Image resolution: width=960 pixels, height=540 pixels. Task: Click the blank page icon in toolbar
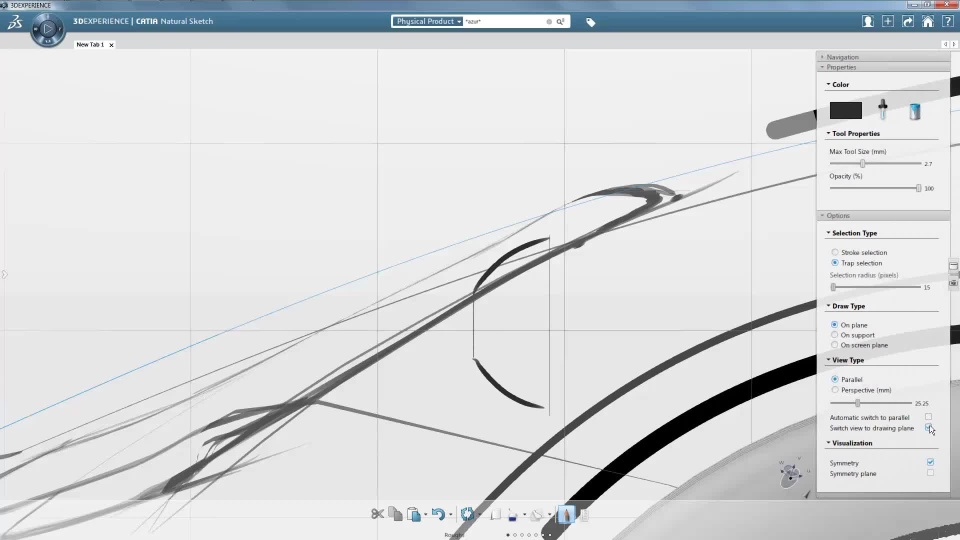pyautogui.click(x=495, y=514)
